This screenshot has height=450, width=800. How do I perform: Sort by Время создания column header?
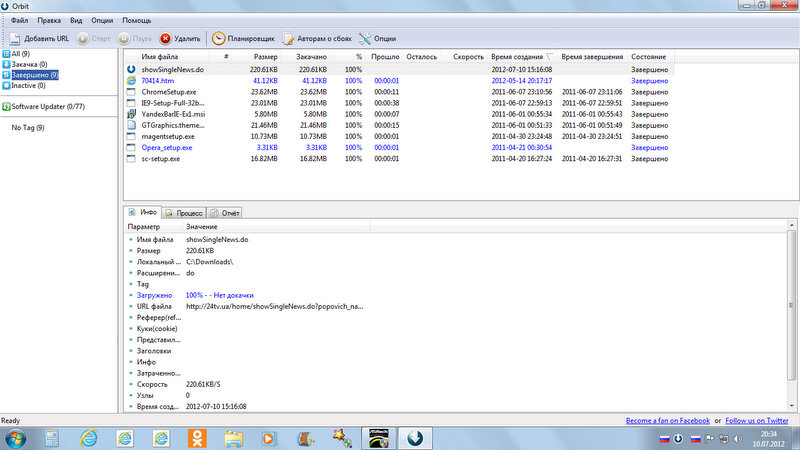click(x=517, y=57)
